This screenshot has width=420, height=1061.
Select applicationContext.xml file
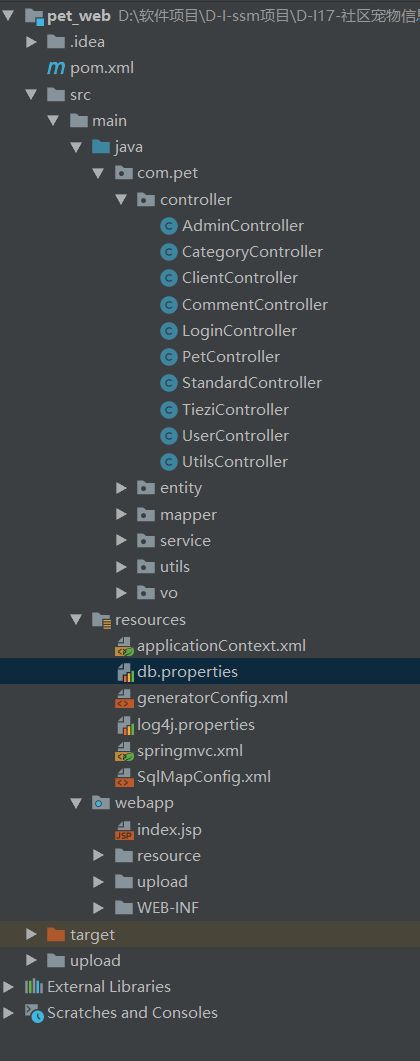click(x=221, y=646)
